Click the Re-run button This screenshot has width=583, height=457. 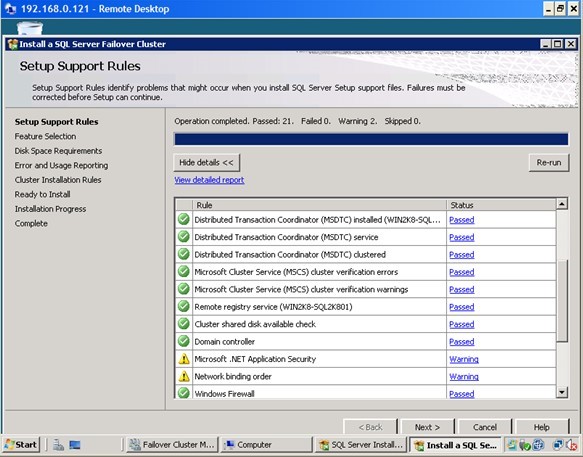pos(549,162)
